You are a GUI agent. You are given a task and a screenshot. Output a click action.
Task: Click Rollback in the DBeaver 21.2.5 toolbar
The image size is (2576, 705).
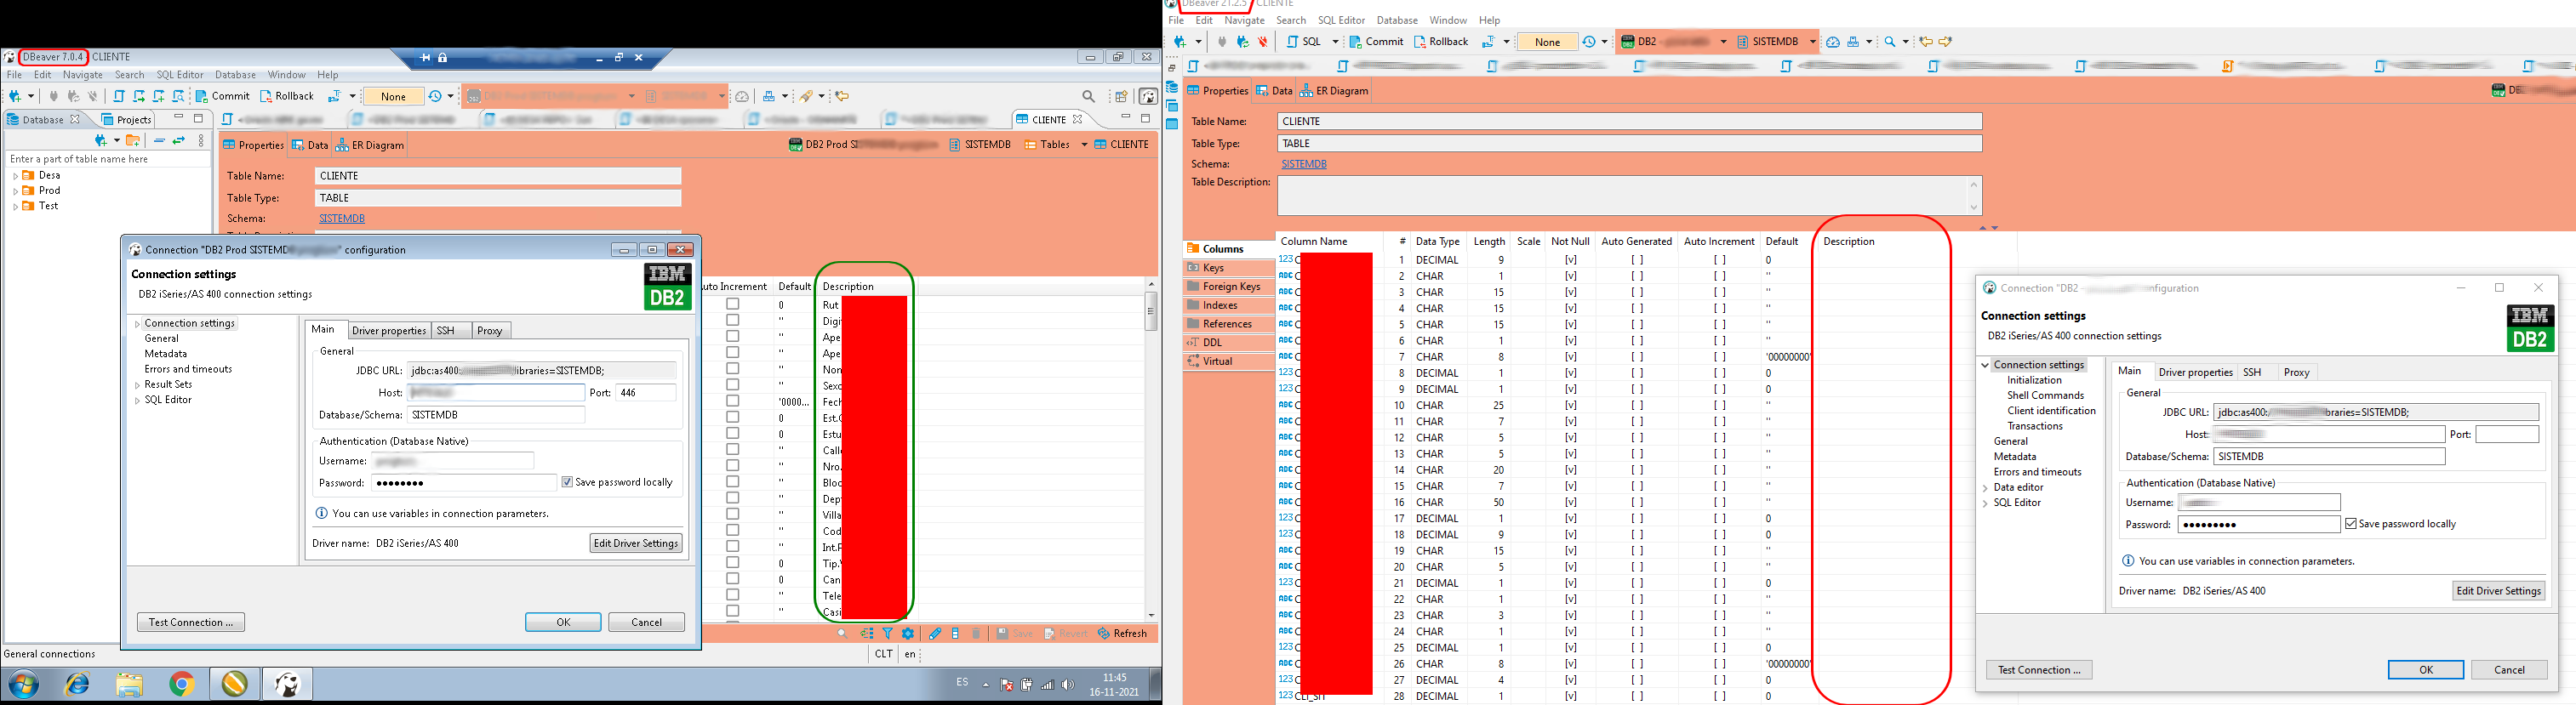pos(1441,42)
